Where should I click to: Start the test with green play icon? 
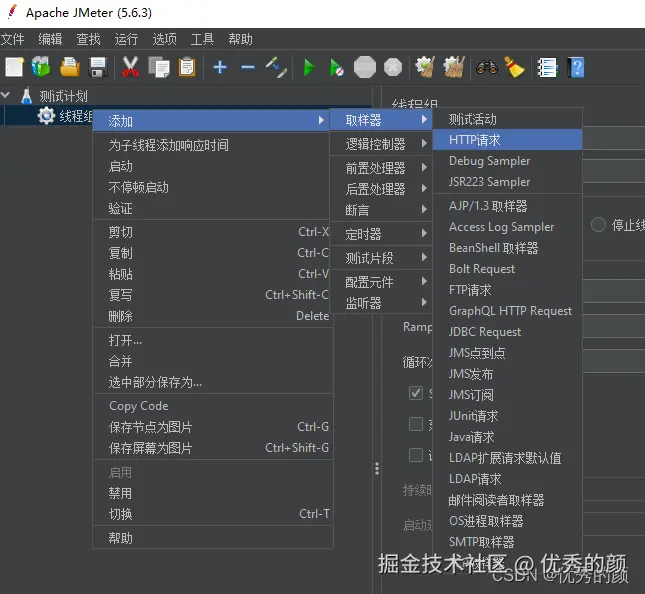[309, 67]
